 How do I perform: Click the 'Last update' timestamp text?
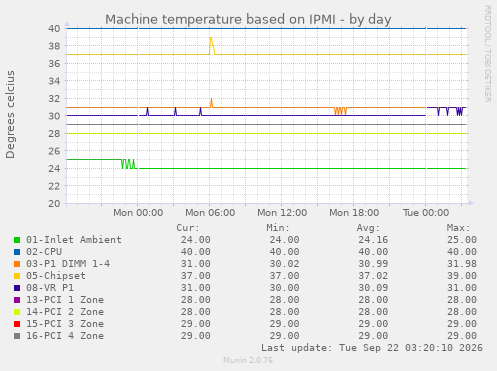(372, 348)
